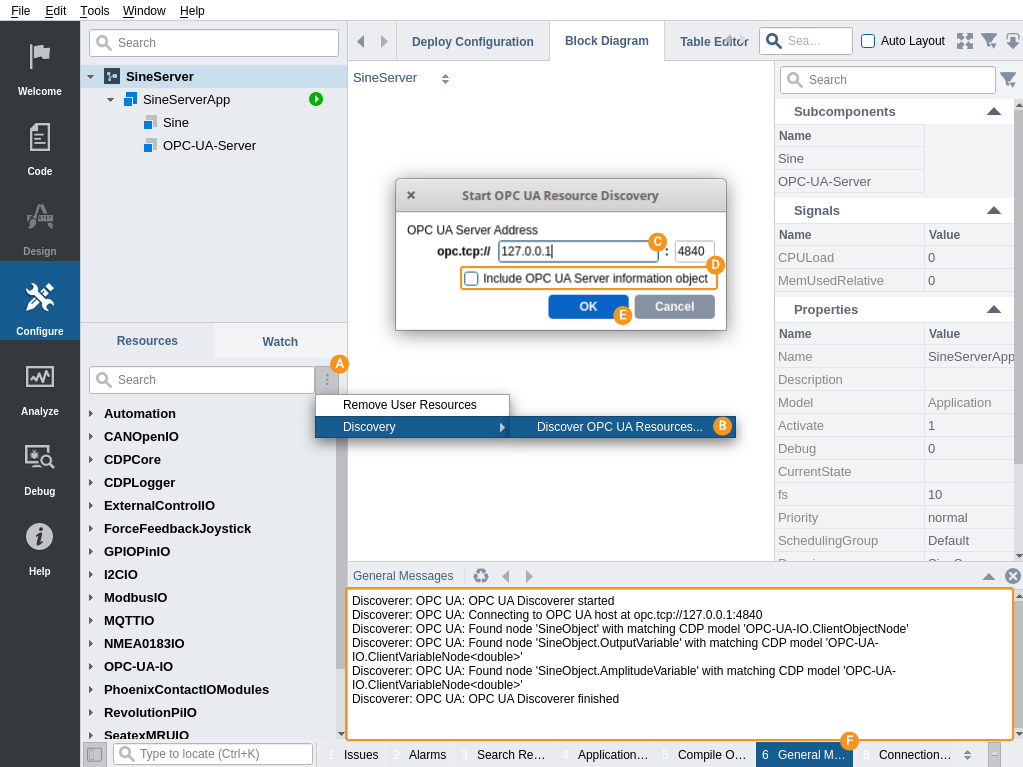Screen dimensions: 1023x767
Task: Clear the General Messages with recycle icon
Action: (481, 576)
